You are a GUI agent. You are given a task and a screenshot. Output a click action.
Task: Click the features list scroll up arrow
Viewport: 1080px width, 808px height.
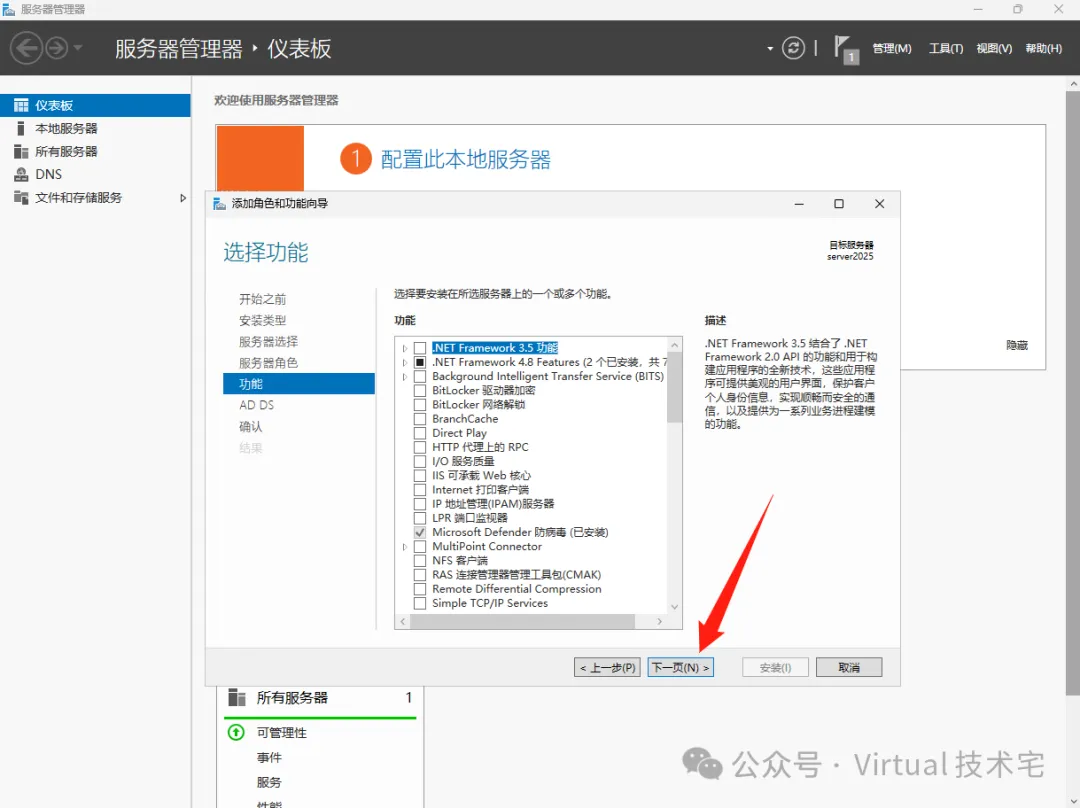pos(674,344)
